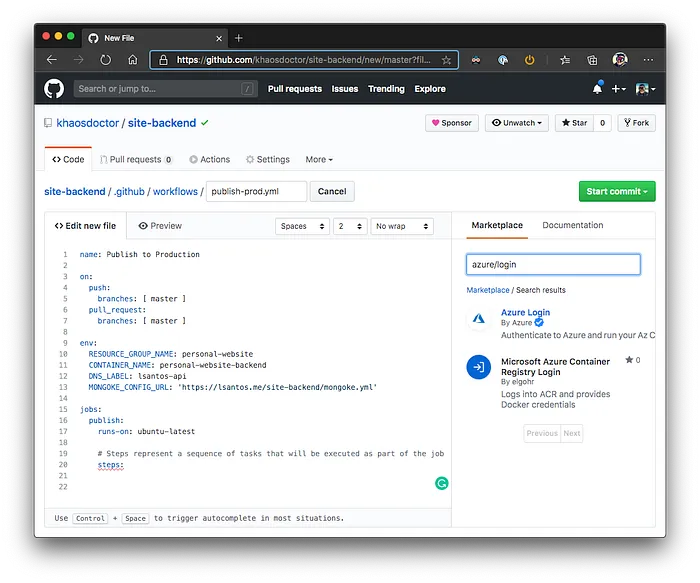Select the Edit new file tab
The image size is (700, 583).
point(85,226)
